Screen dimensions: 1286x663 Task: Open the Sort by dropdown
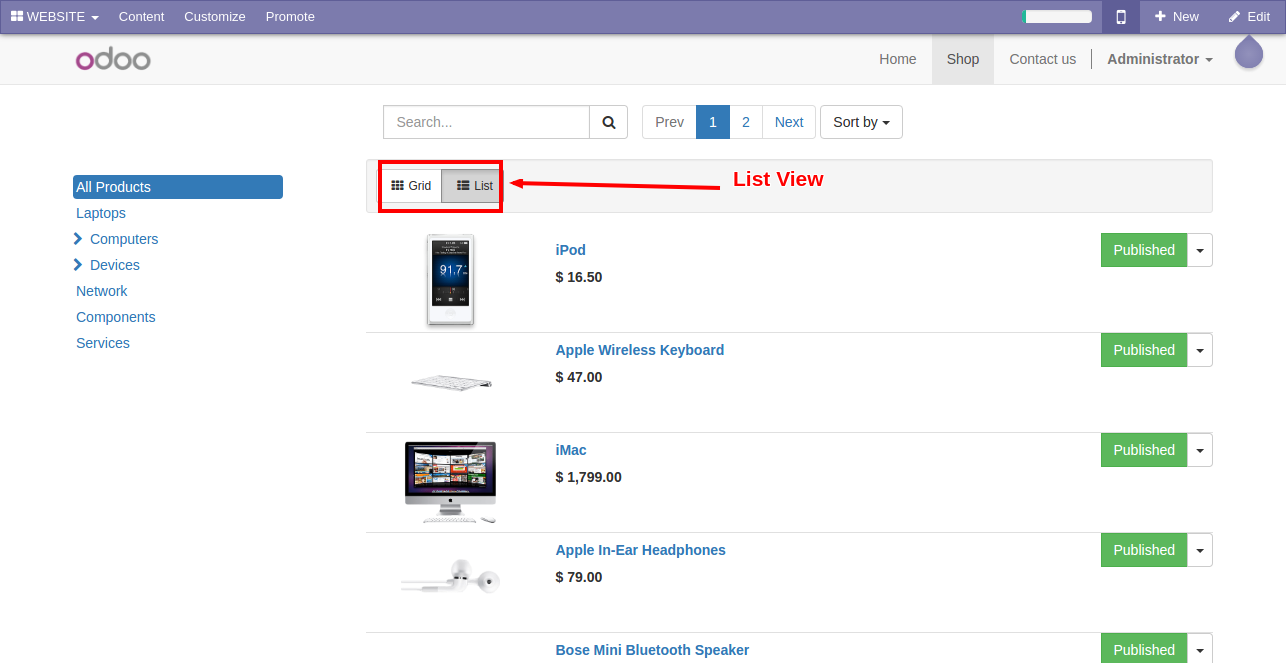(861, 122)
